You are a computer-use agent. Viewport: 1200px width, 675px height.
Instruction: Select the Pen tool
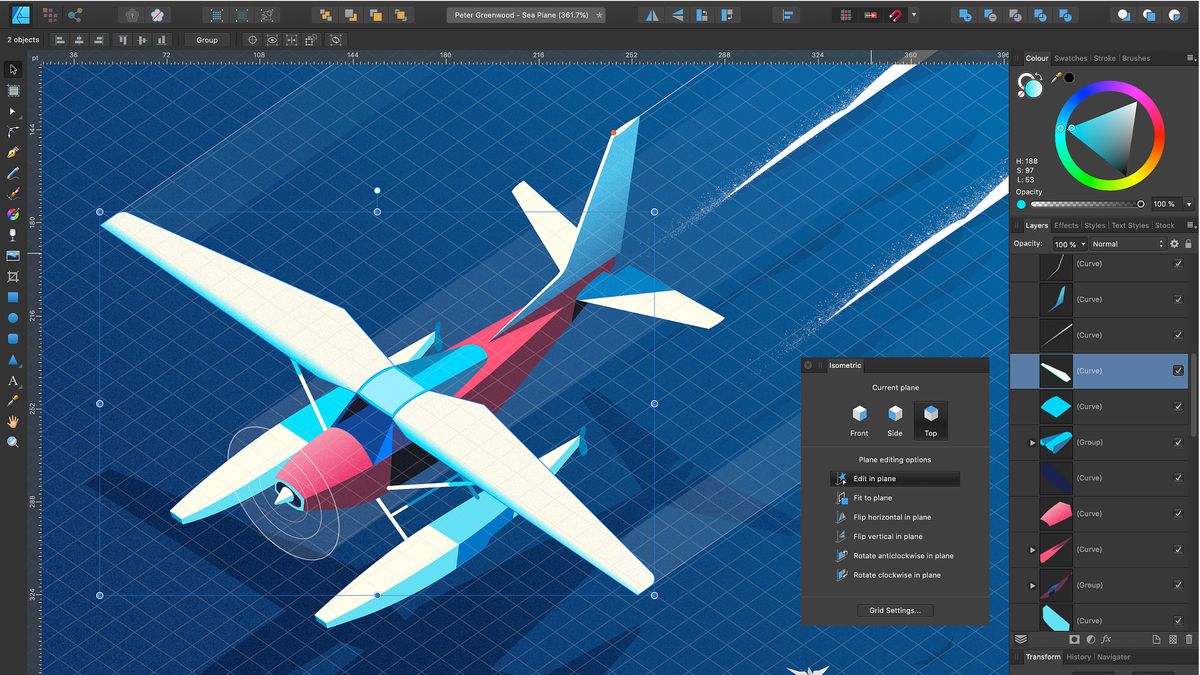(13, 153)
